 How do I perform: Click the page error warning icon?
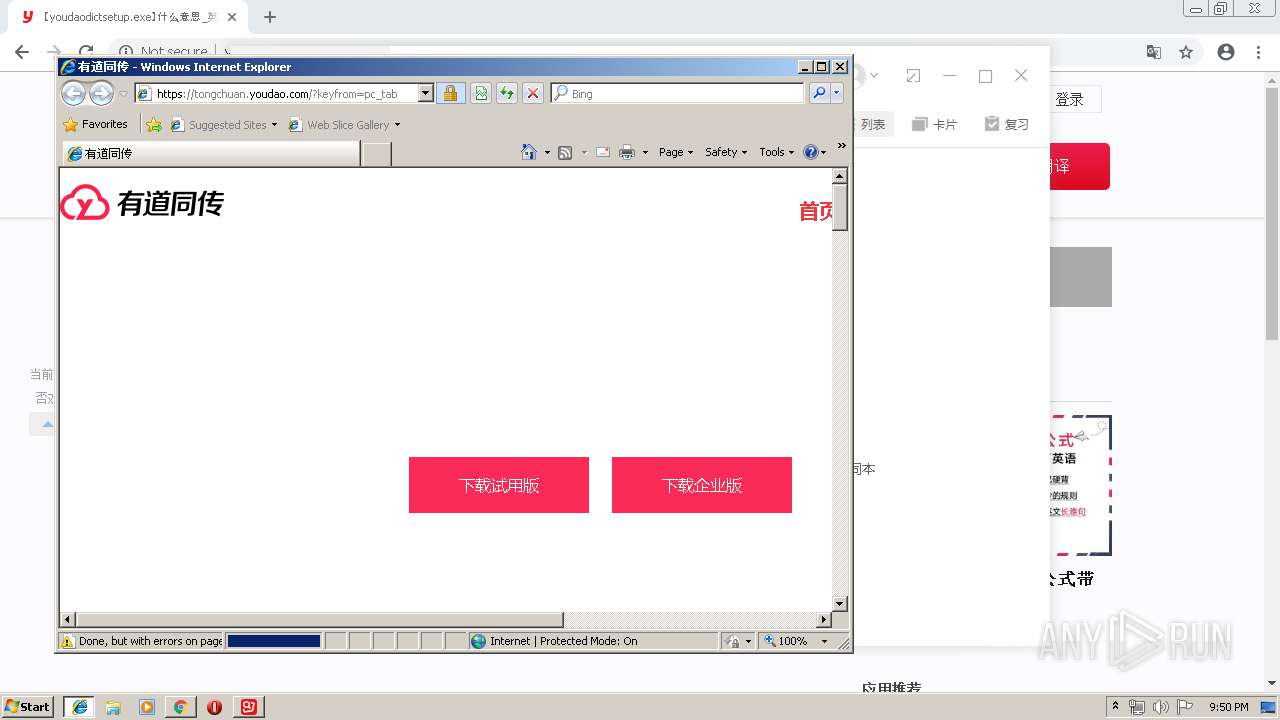coord(68,641)
